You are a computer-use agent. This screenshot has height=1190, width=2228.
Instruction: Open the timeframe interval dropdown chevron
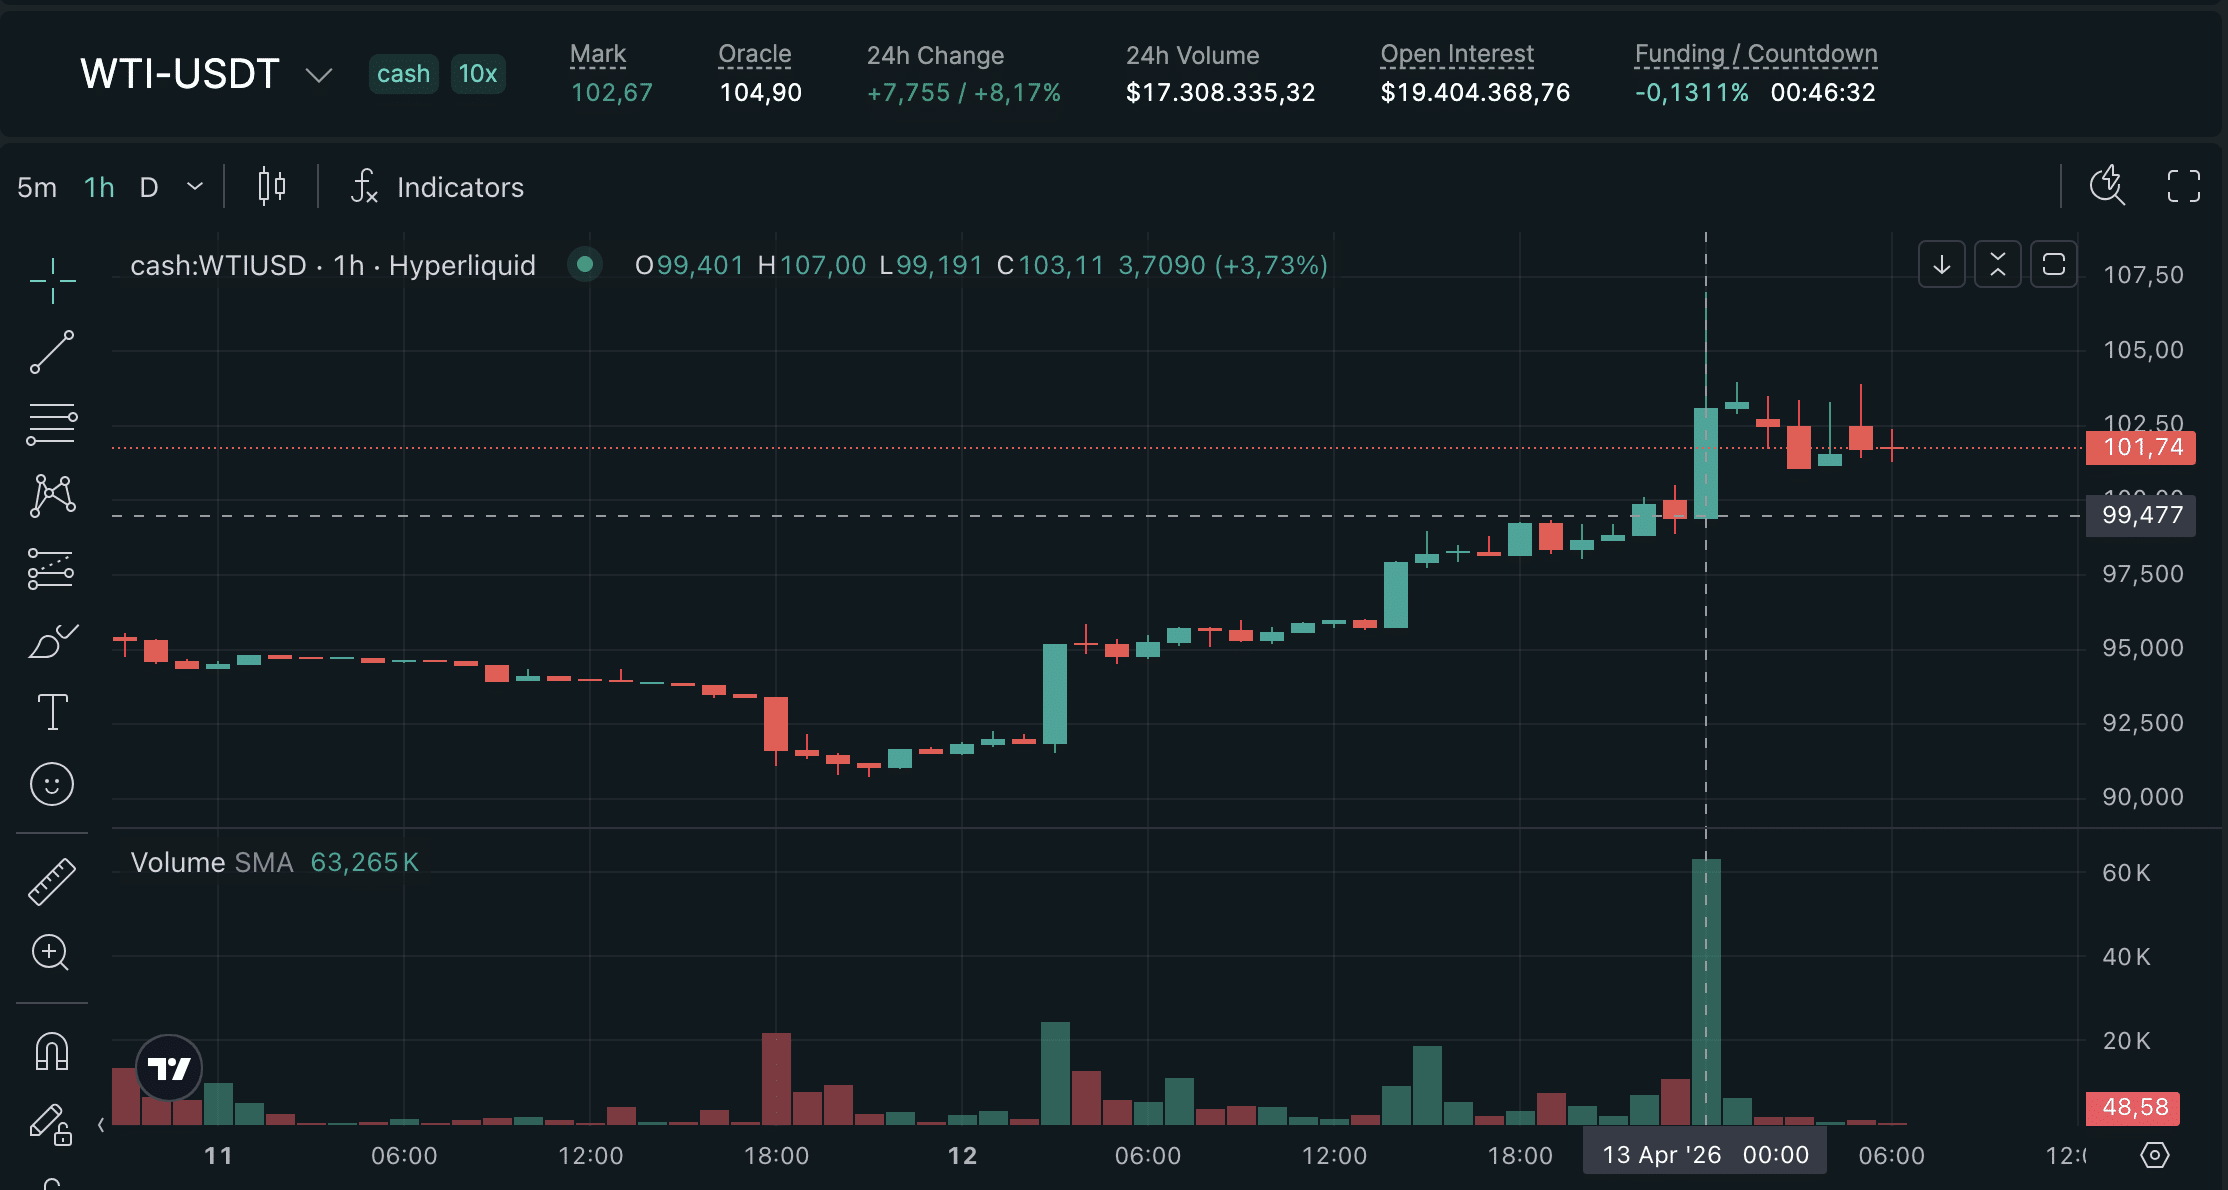pos(195,187)
